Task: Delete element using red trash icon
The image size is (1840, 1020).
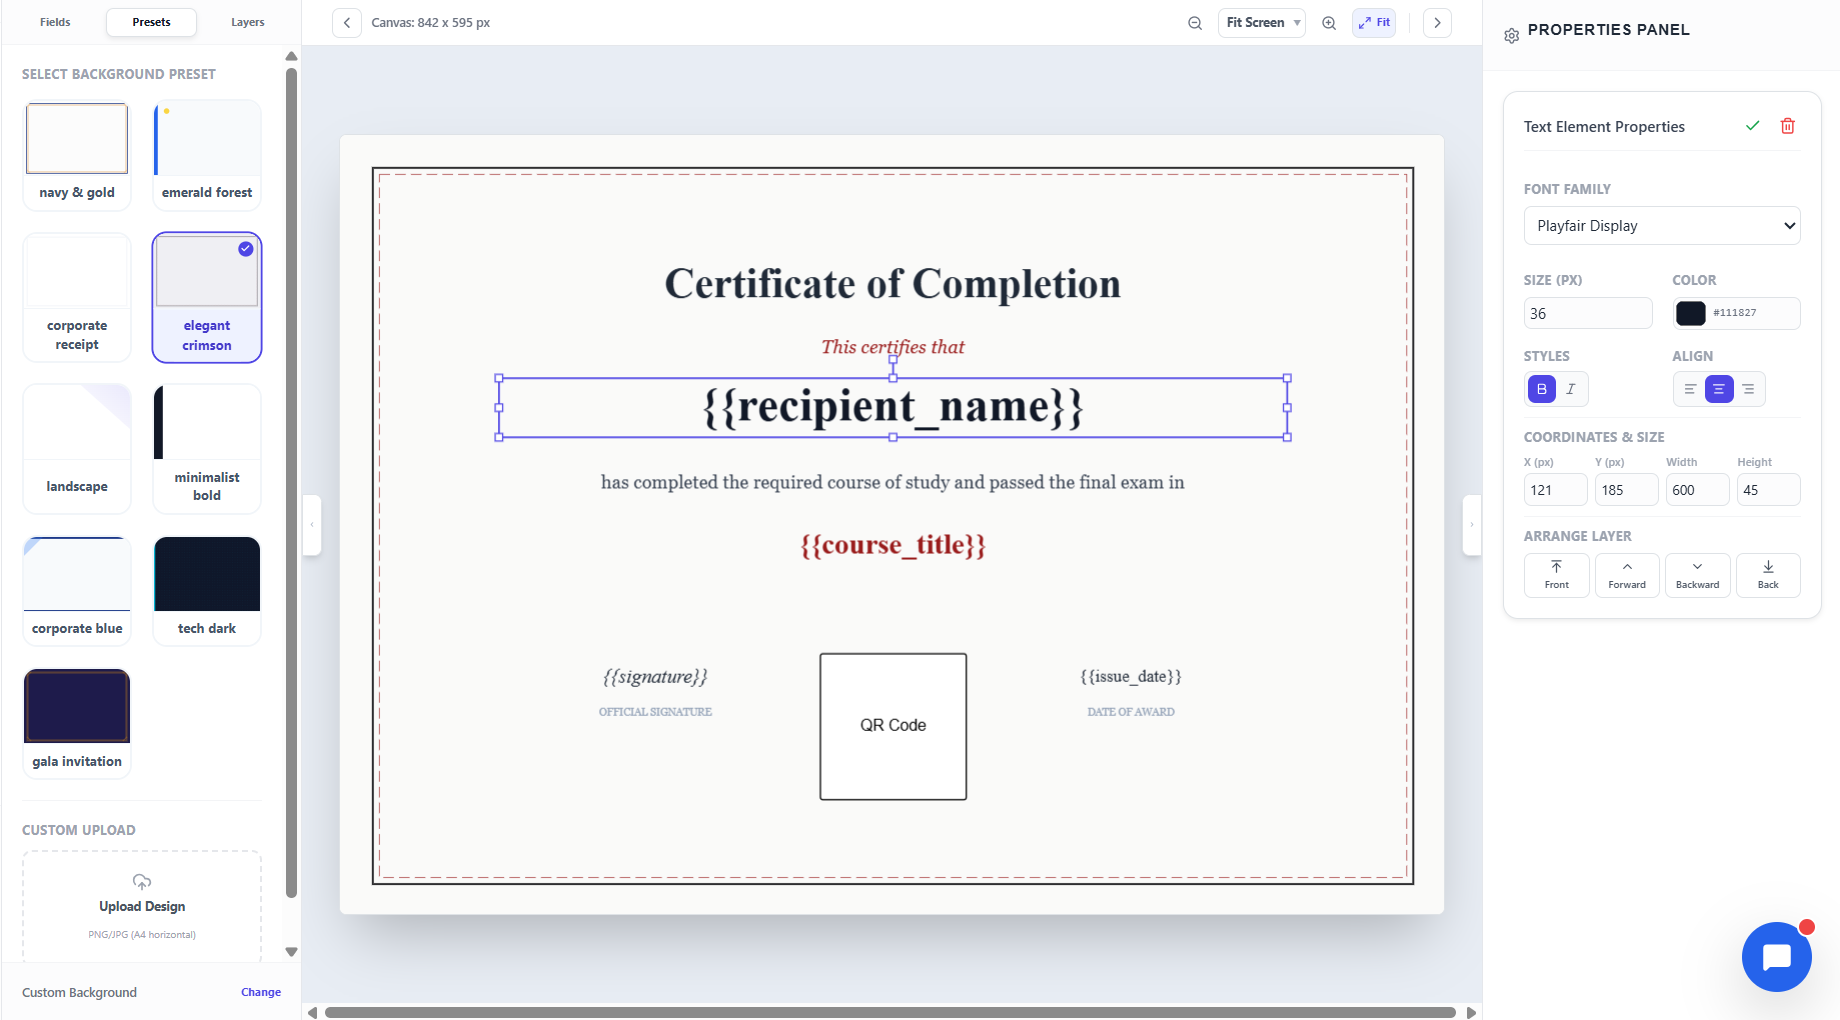Action: coord(1788,126)
